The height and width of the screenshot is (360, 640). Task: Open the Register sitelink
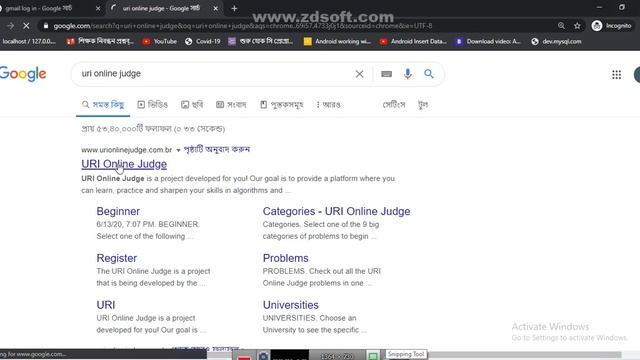(x=116, y=258)
